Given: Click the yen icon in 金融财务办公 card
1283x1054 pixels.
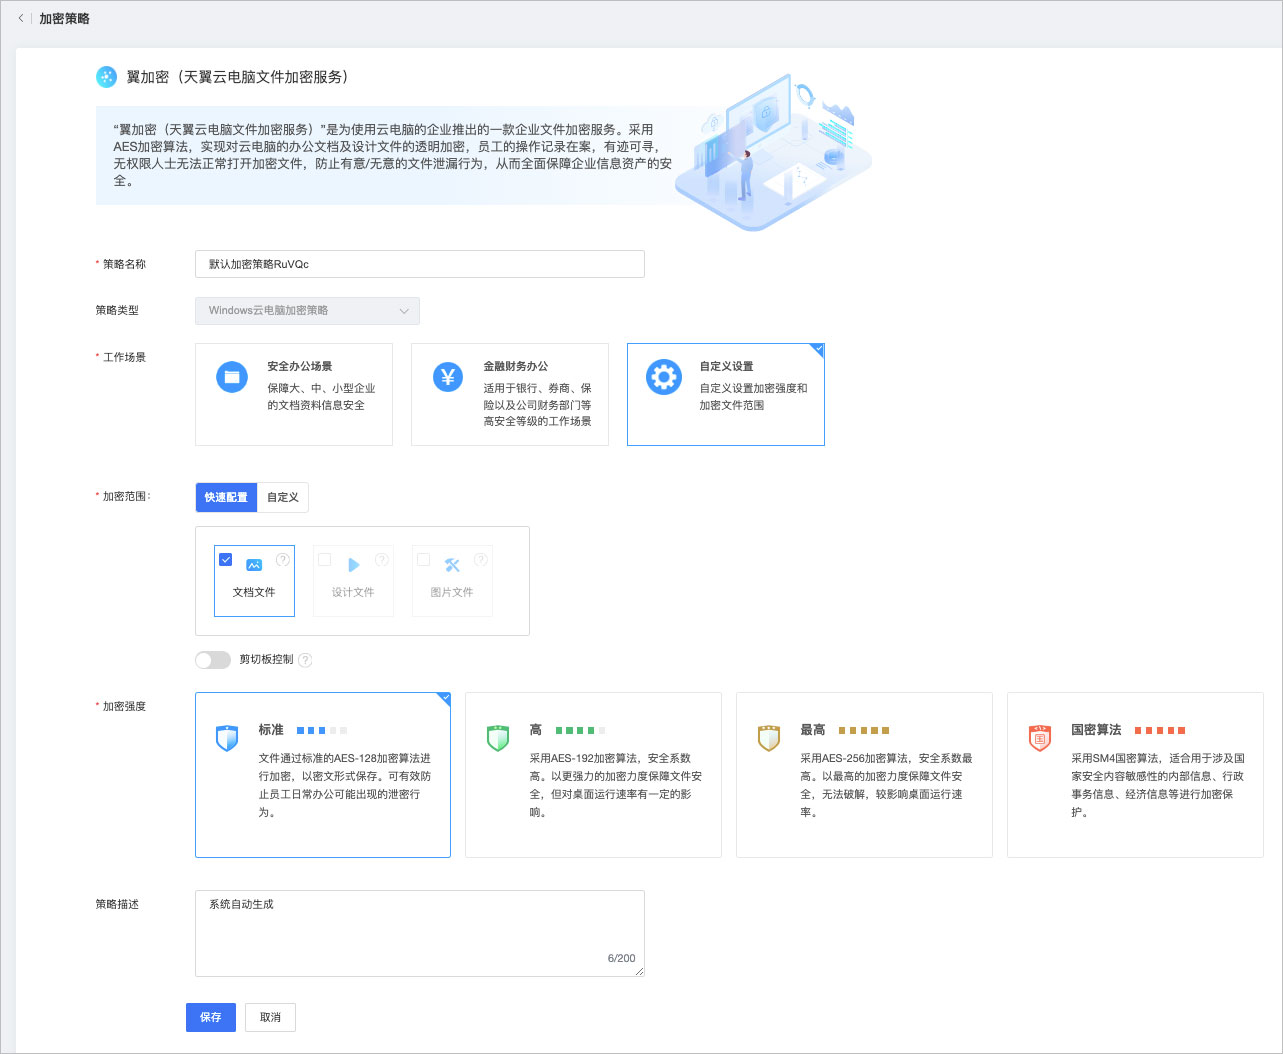Looking at the screenshot, I should [x=448, y=377].
